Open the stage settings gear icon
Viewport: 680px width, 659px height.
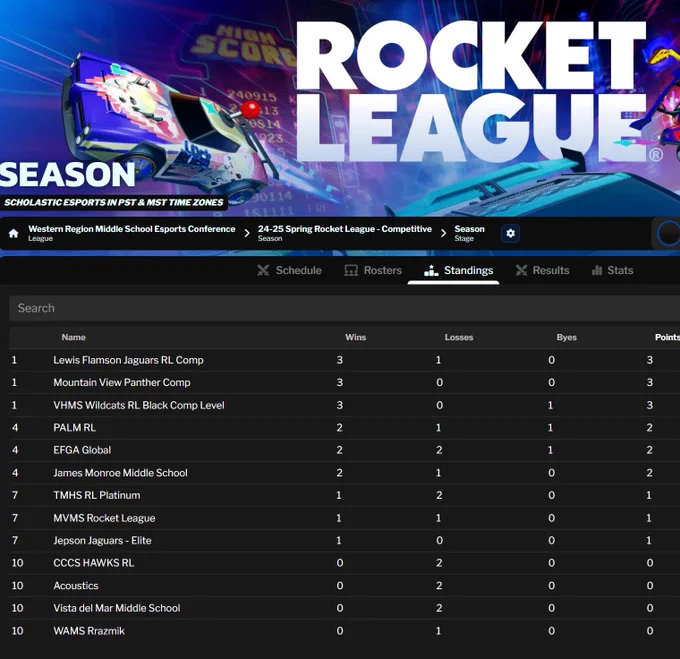(x=510, y=233)
